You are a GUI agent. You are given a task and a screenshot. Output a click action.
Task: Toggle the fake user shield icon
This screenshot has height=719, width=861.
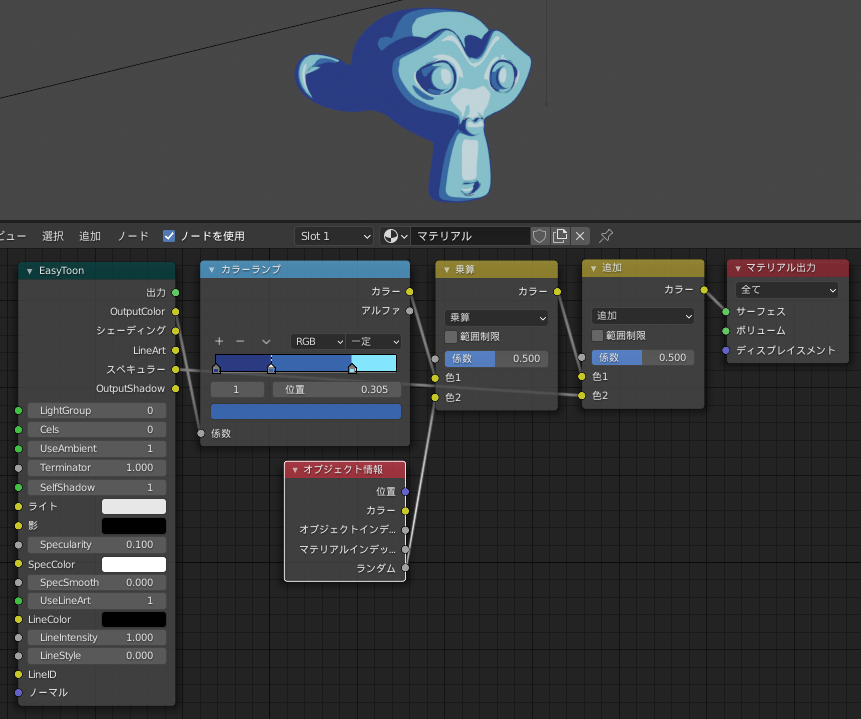click(540, 236)
